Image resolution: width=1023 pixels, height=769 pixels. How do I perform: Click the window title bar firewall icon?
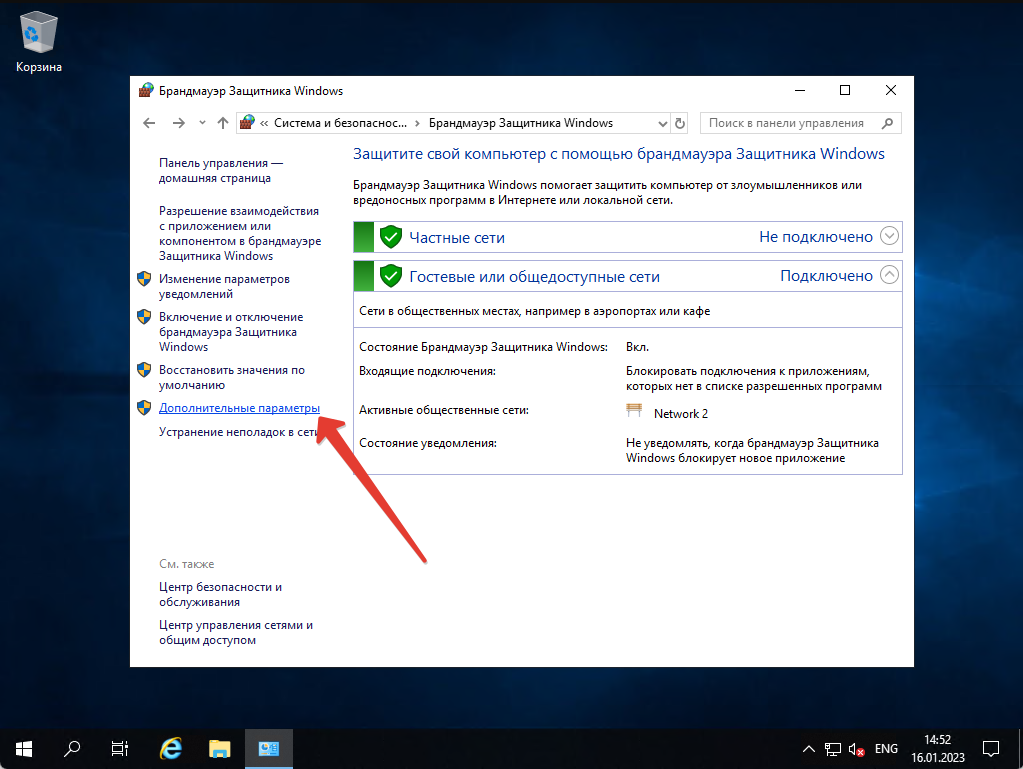[146, 91]
